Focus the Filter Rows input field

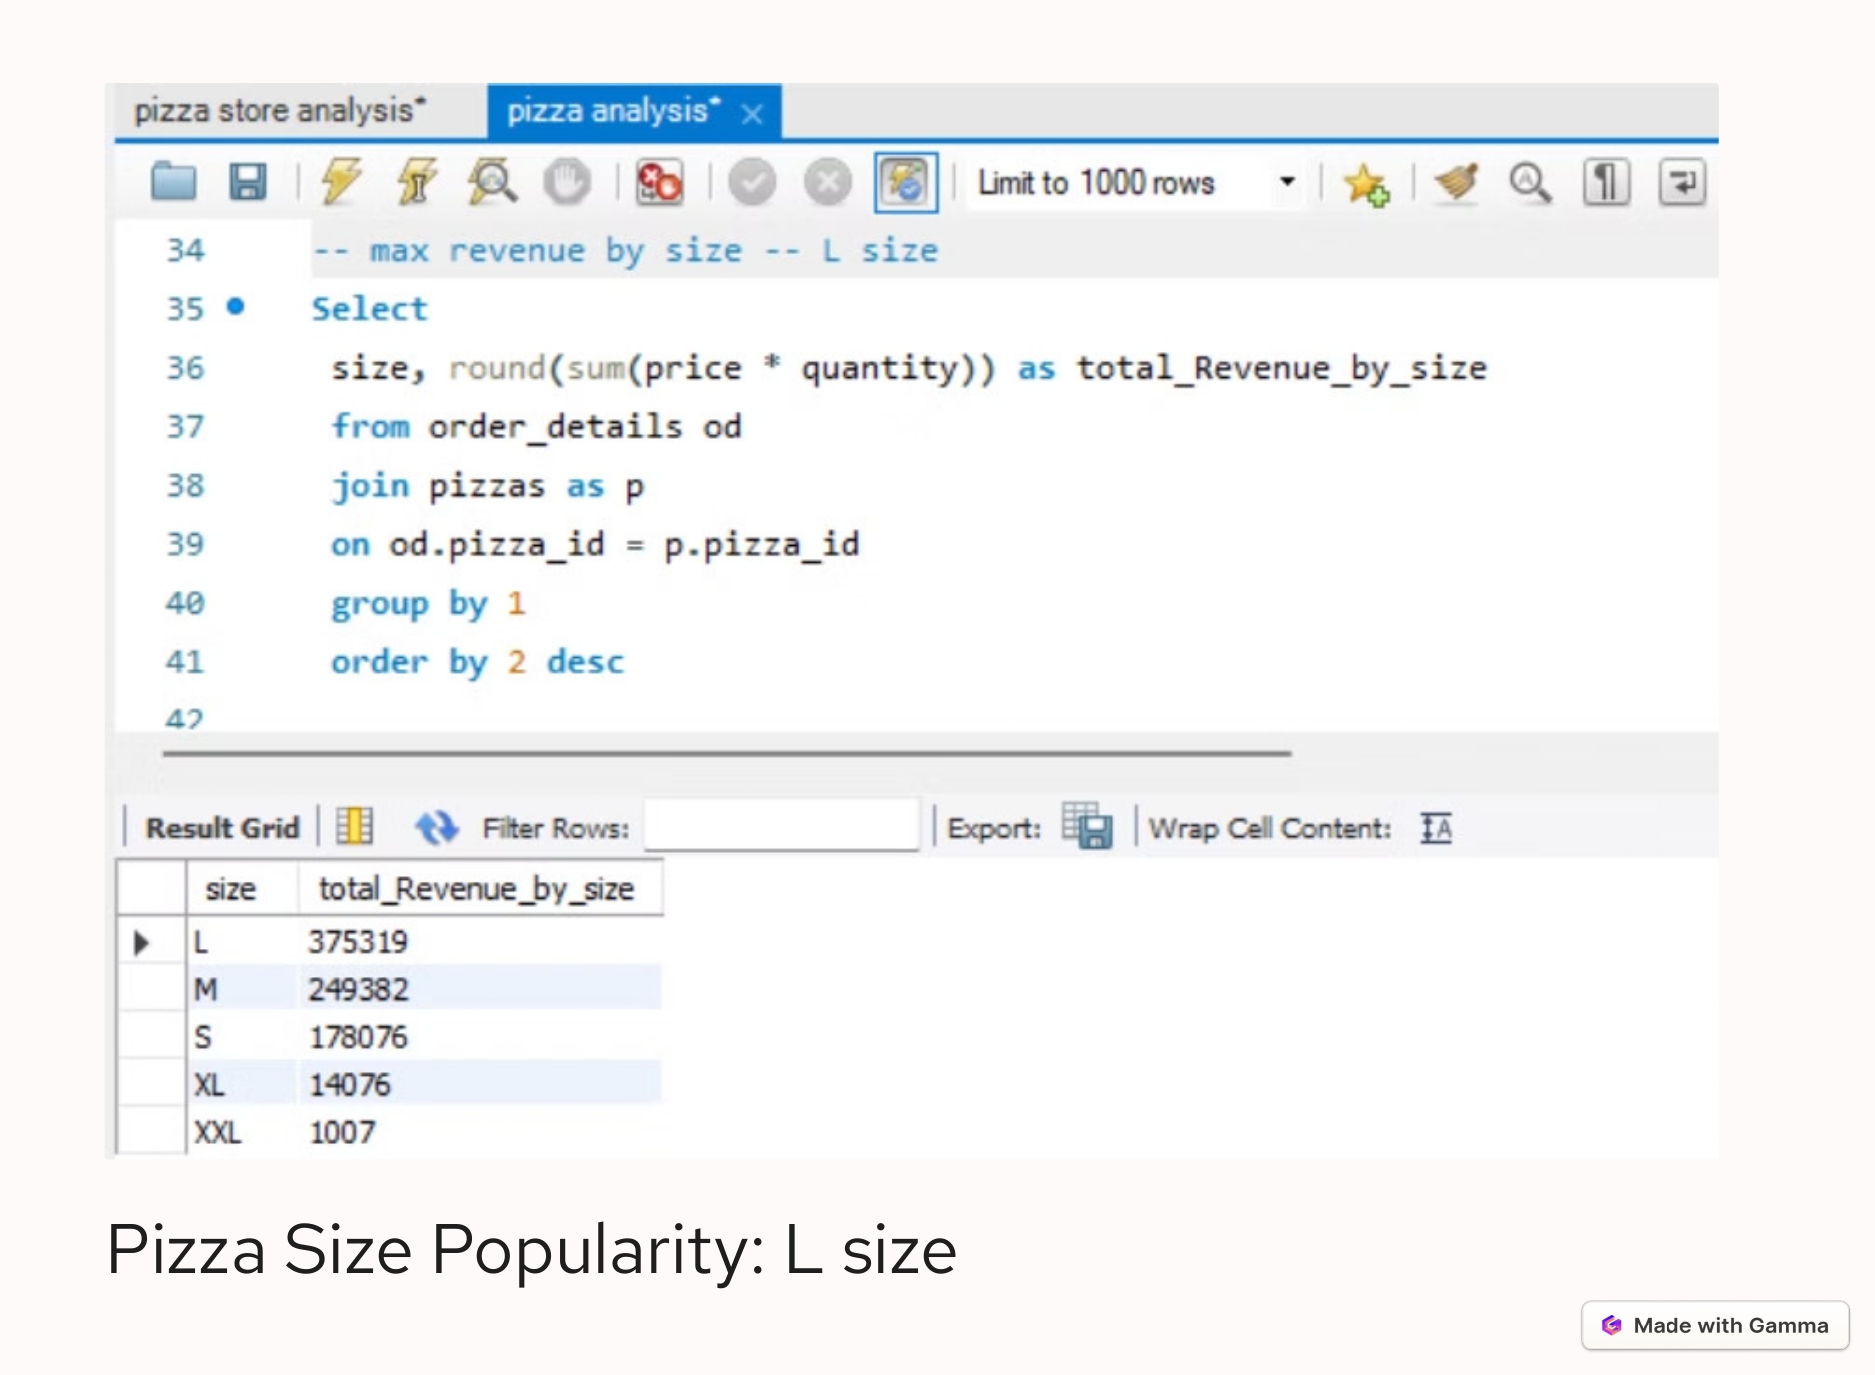[x=781, y=826]
